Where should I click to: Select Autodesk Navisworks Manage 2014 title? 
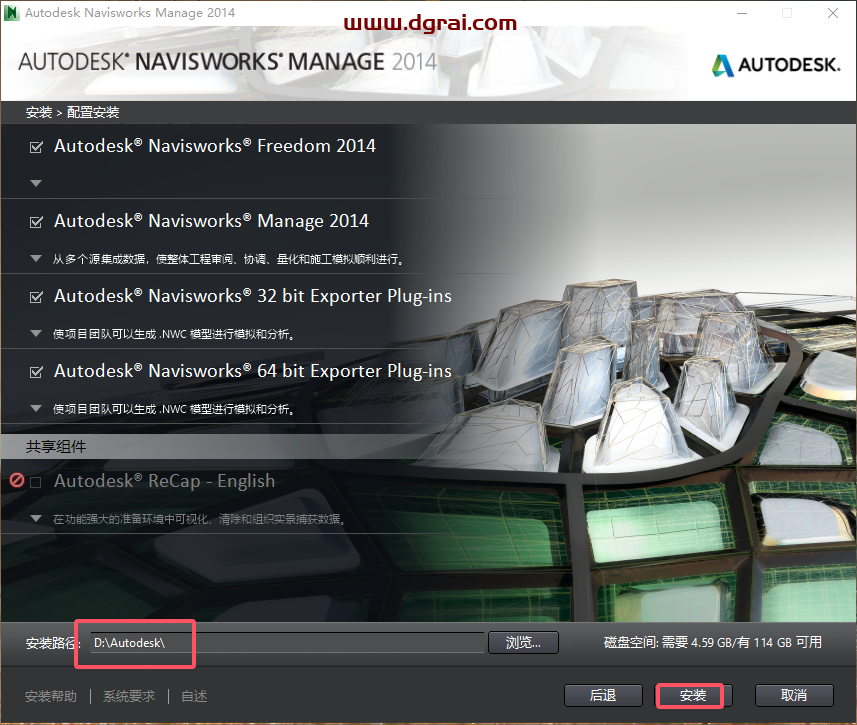pos(211,221)
